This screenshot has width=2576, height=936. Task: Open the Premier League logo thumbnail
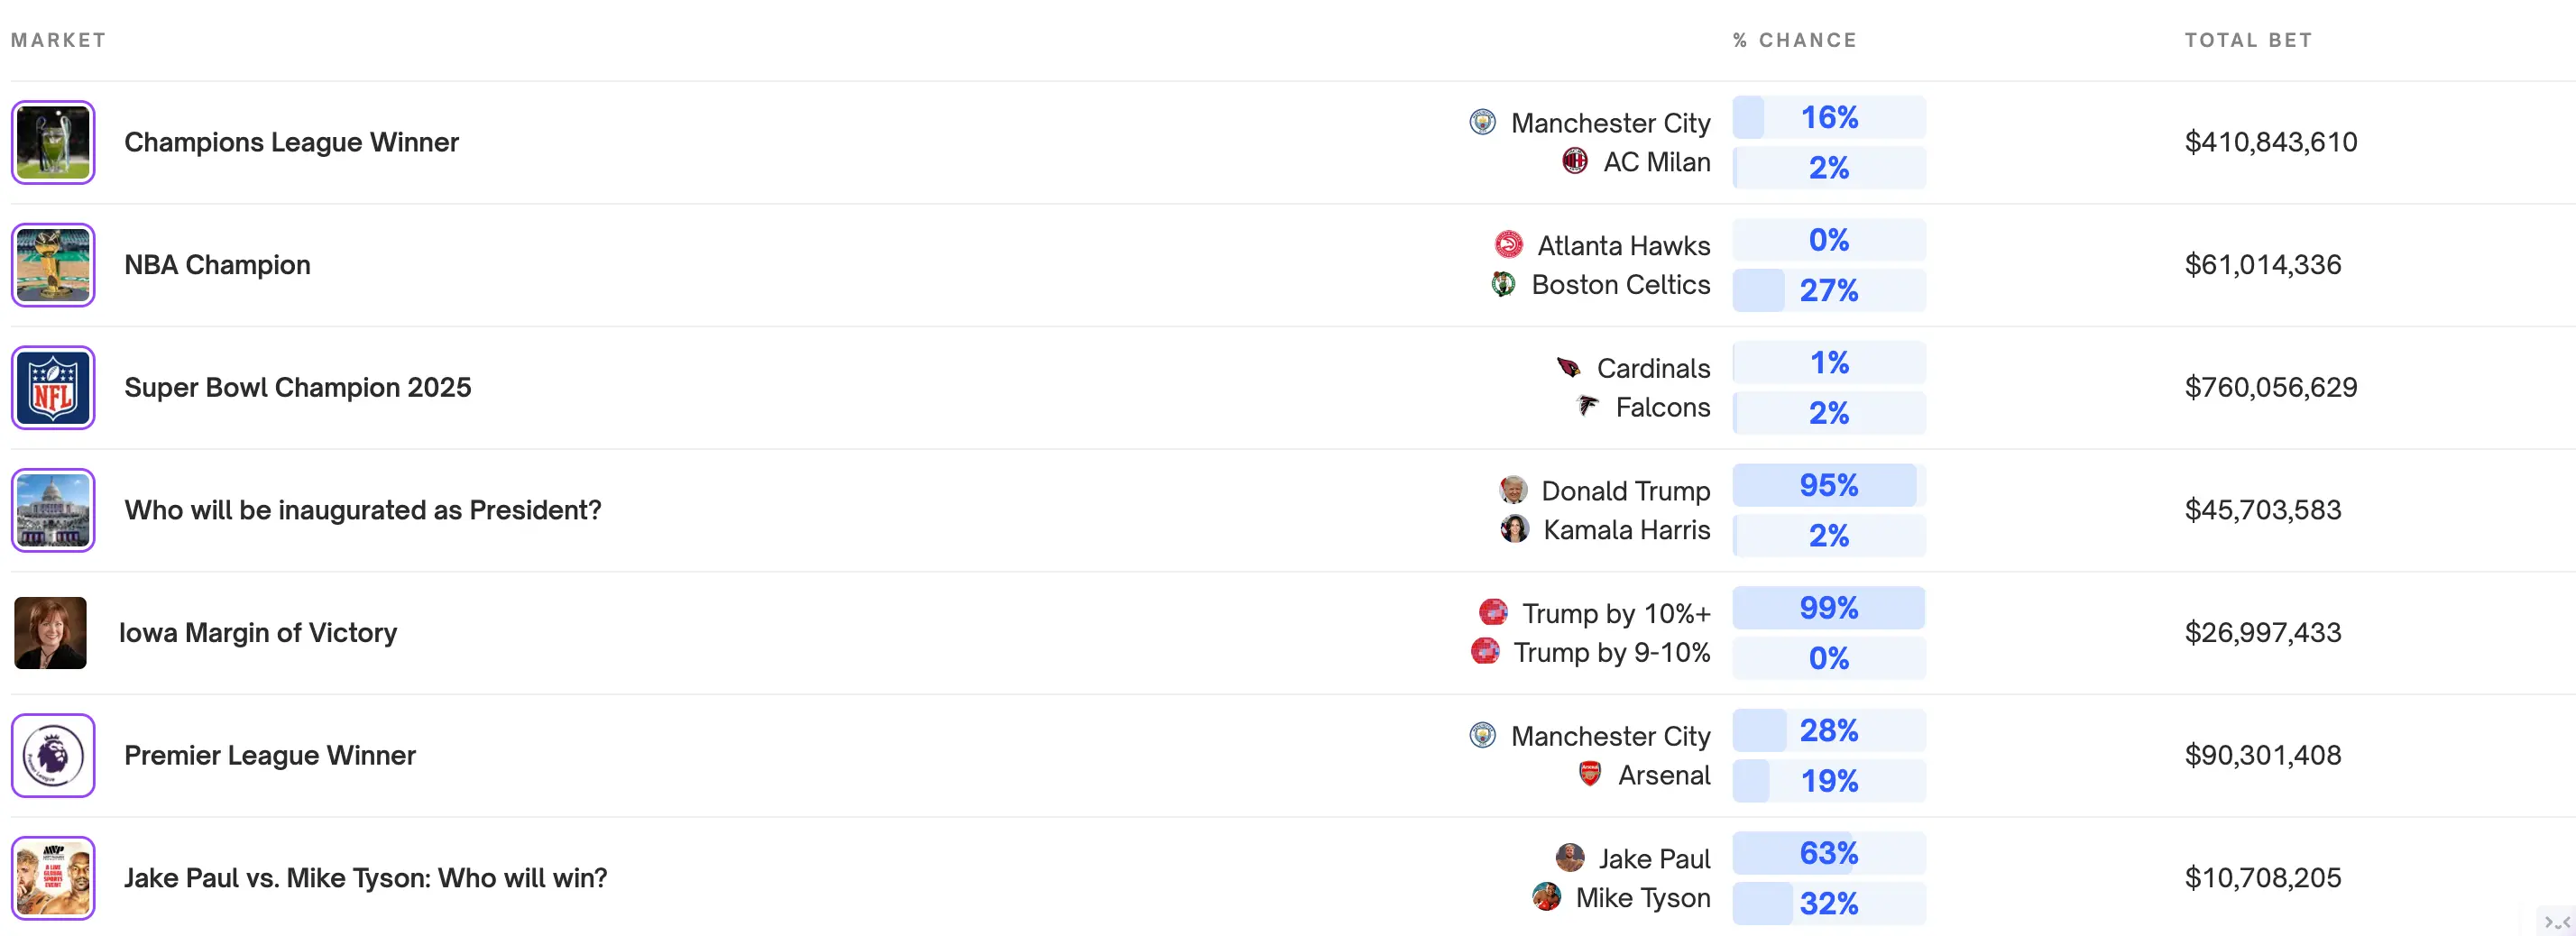click(53, 755)
